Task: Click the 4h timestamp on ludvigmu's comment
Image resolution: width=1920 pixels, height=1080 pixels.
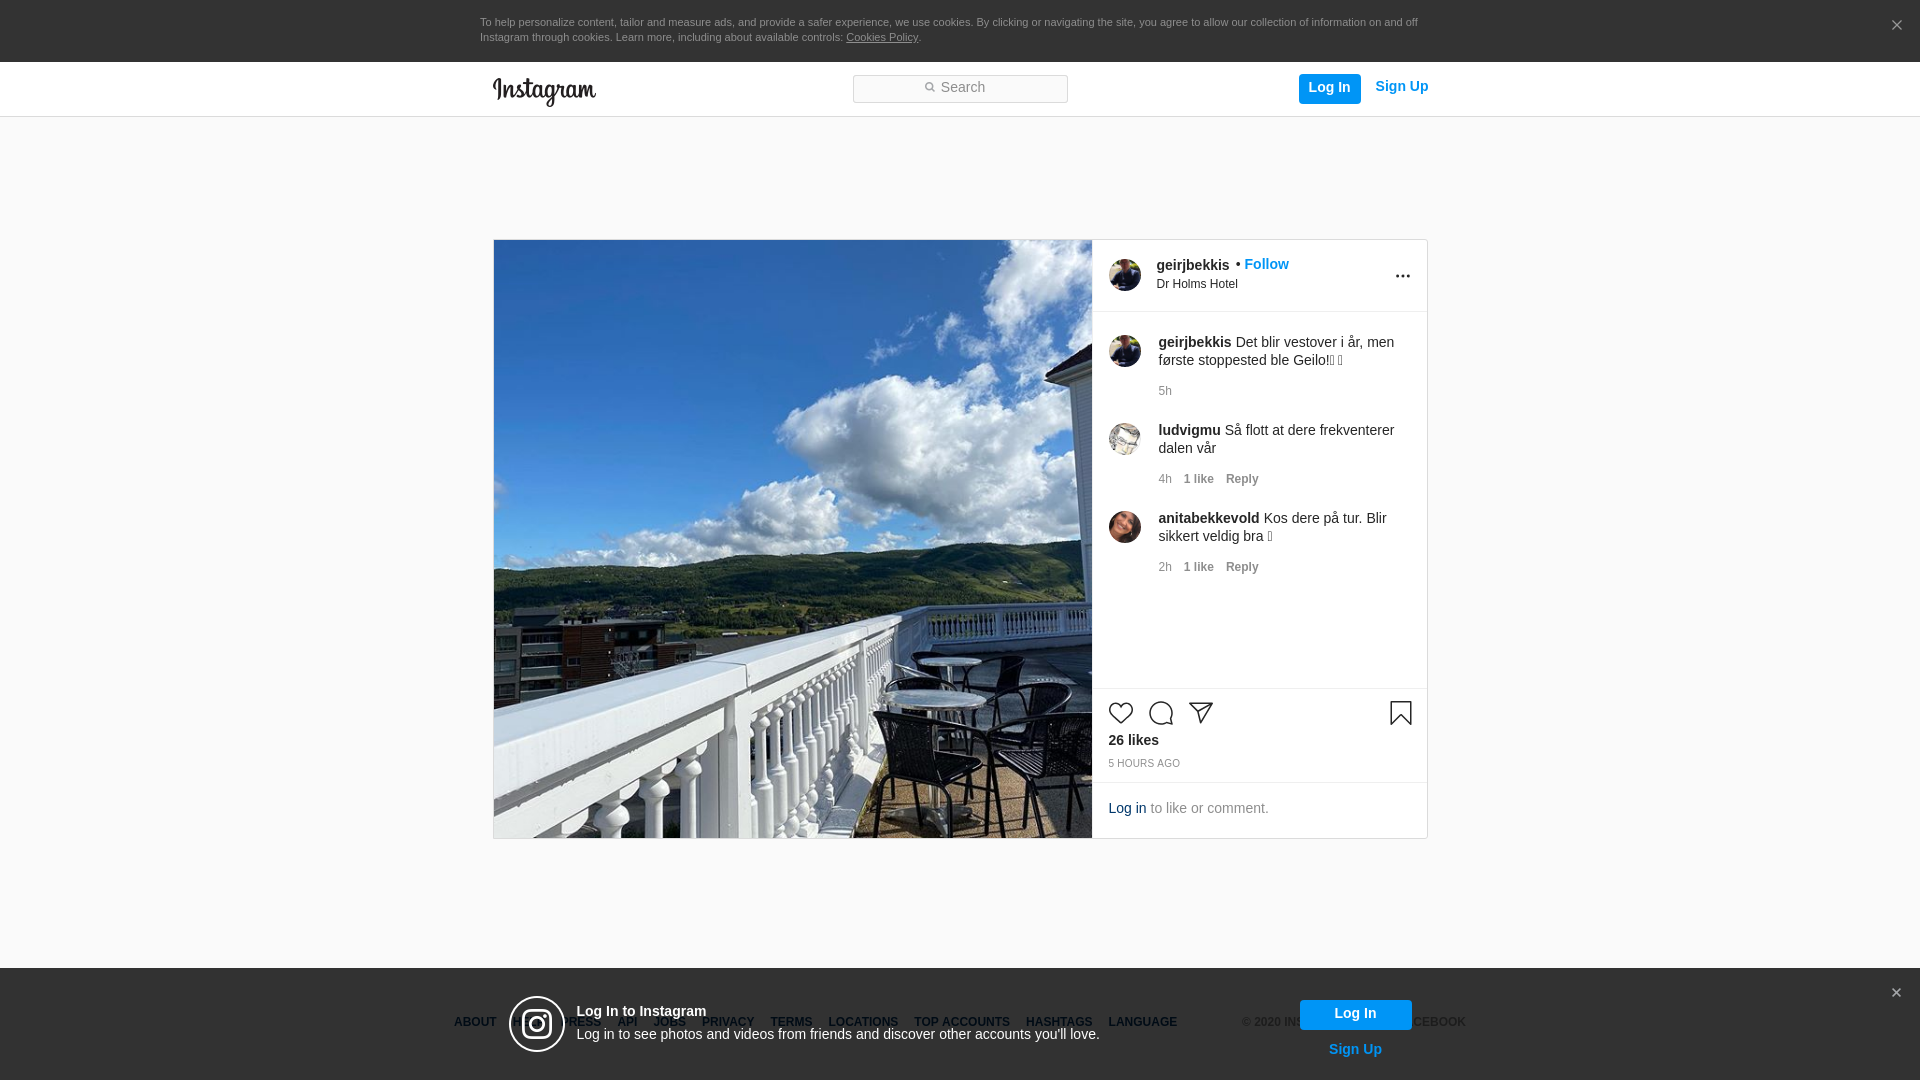Action: pos(1164,479)
